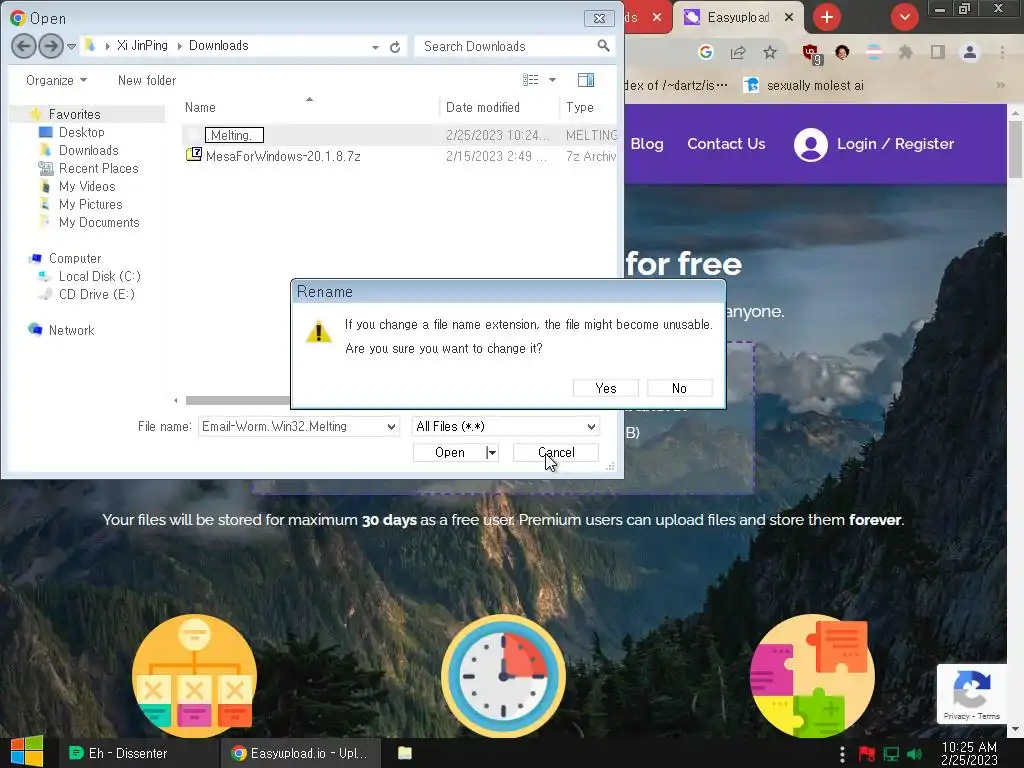Select Desktop in the navigation pane
The image size is (1024, 768).
(82, 133)
